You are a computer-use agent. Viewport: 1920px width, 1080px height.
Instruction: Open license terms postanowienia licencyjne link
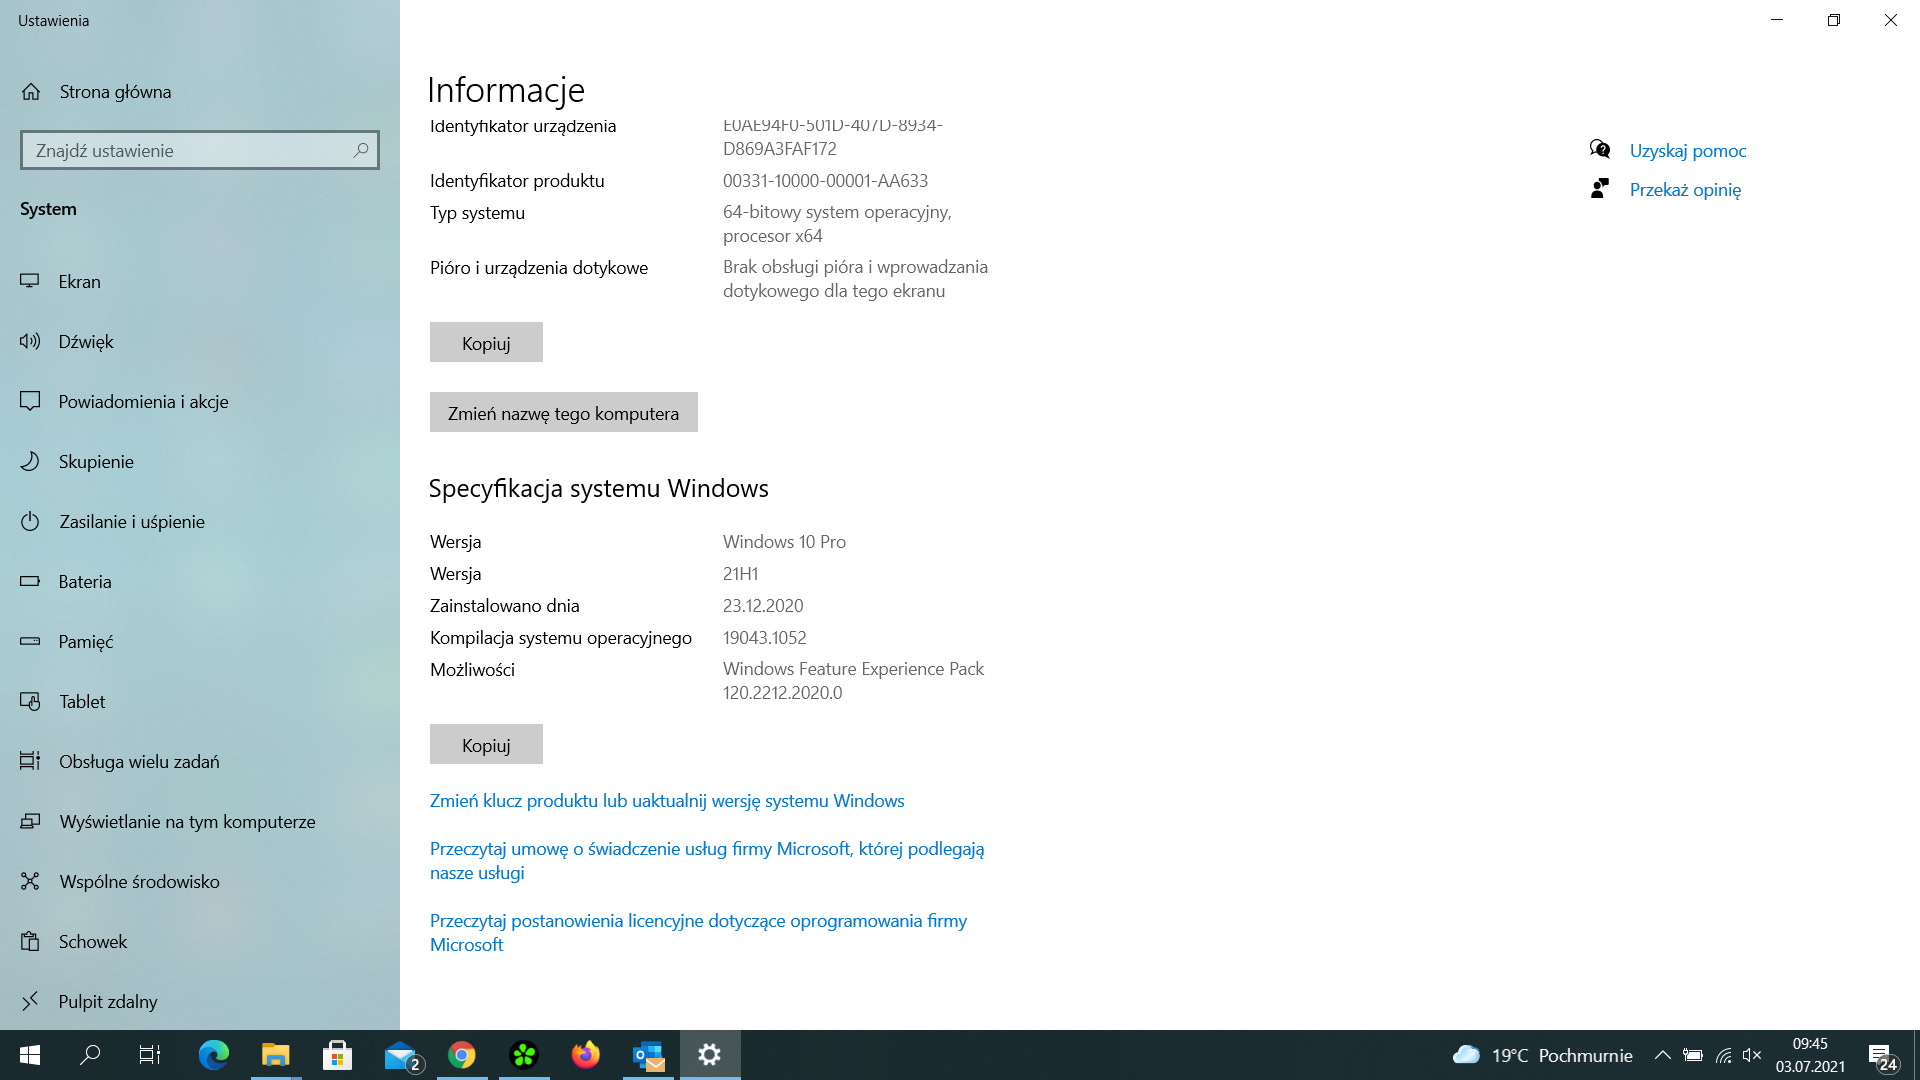point(698,933)
